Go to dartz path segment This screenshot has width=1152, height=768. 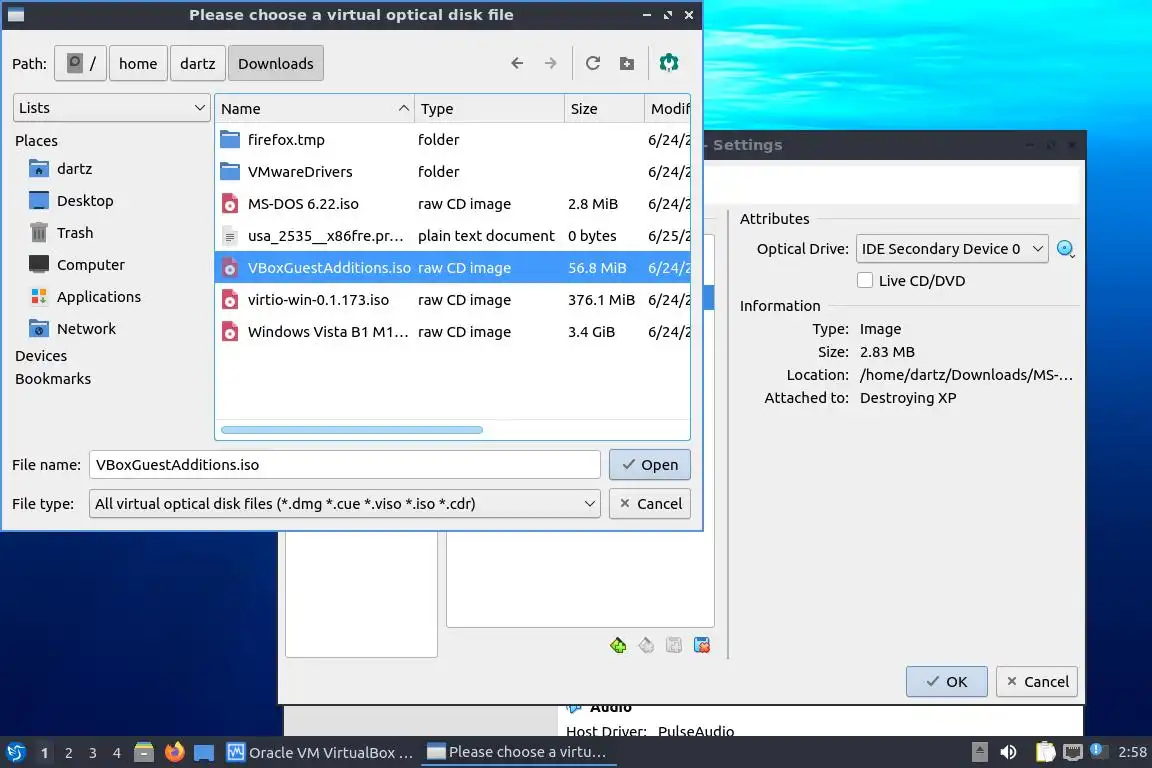click(198, 63)
